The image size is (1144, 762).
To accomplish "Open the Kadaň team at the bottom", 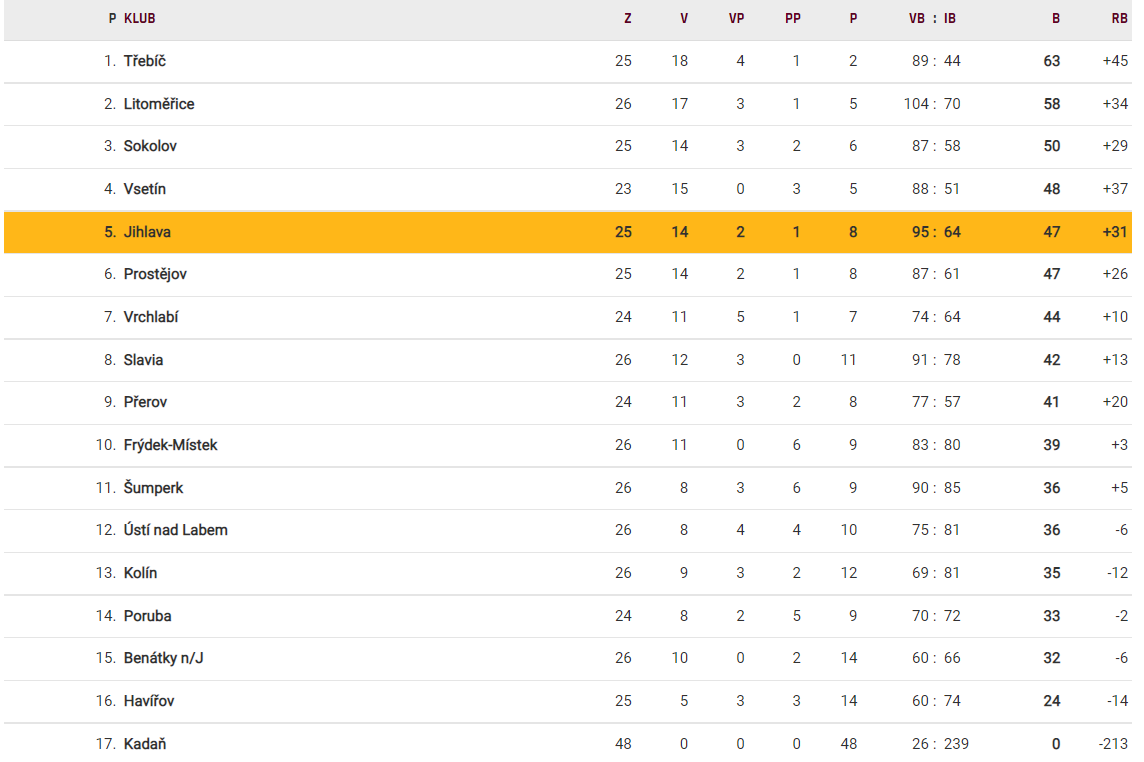I will tap(145, 744).
